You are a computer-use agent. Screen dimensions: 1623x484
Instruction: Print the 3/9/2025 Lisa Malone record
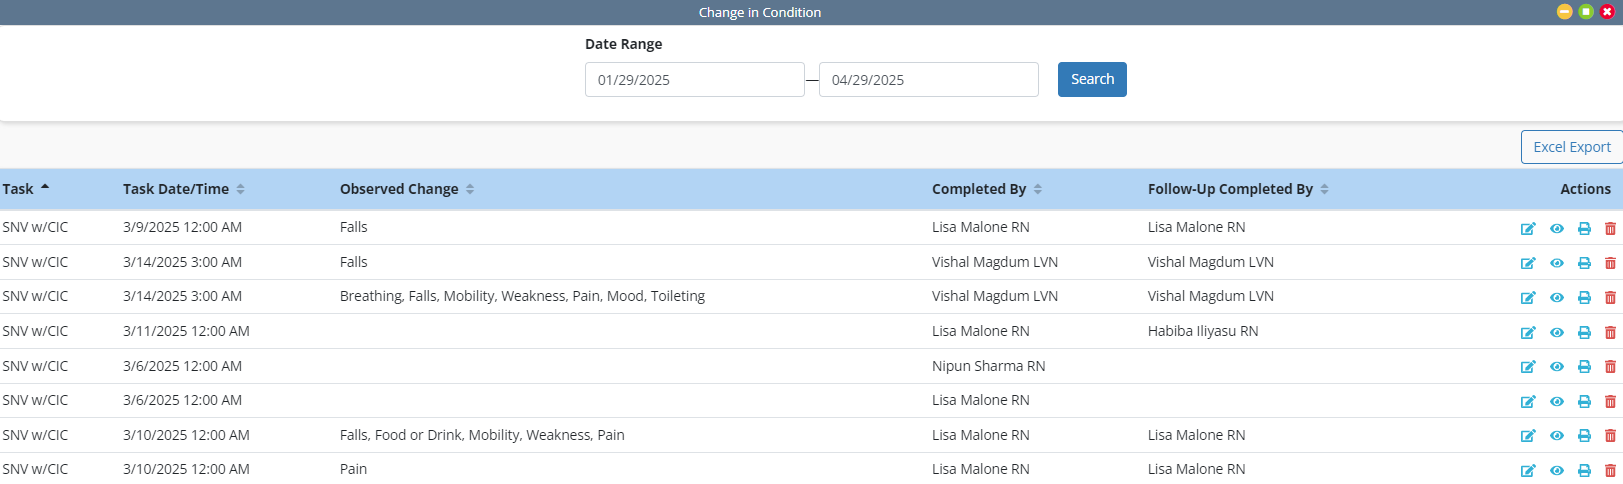click(x=1584, y=229)
